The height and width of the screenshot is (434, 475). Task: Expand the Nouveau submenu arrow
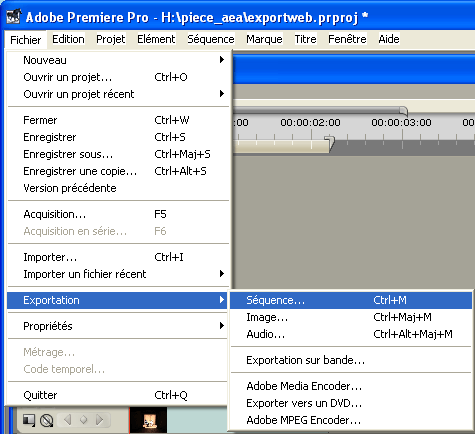click(x=222, y=60)
